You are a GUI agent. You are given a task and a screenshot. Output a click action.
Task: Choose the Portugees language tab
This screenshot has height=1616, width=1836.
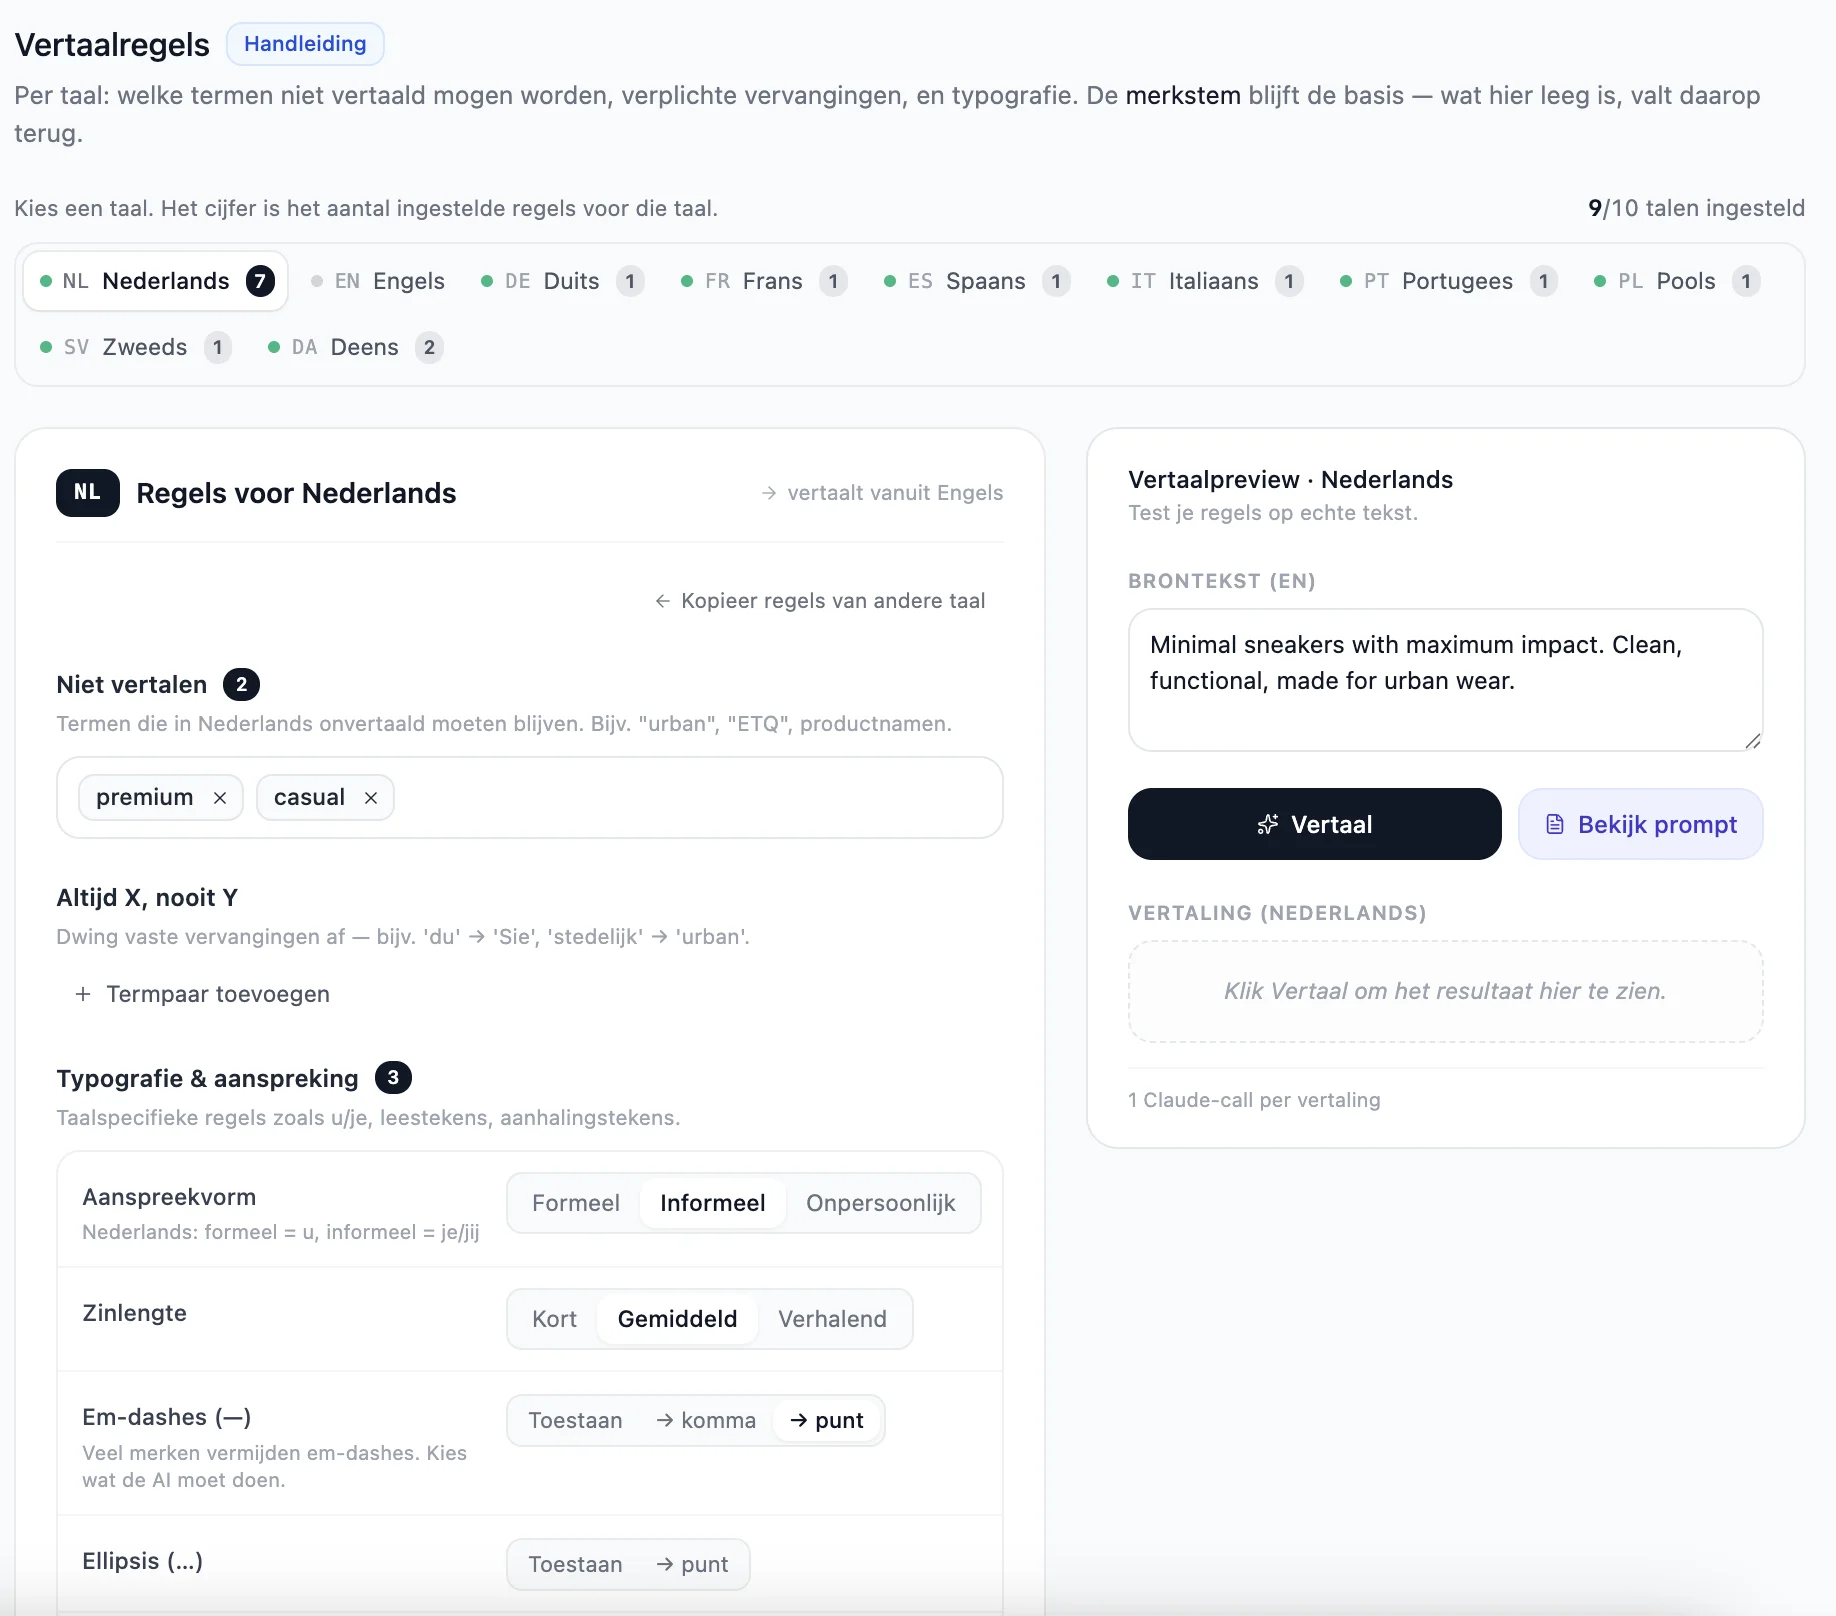point(1448,281)
